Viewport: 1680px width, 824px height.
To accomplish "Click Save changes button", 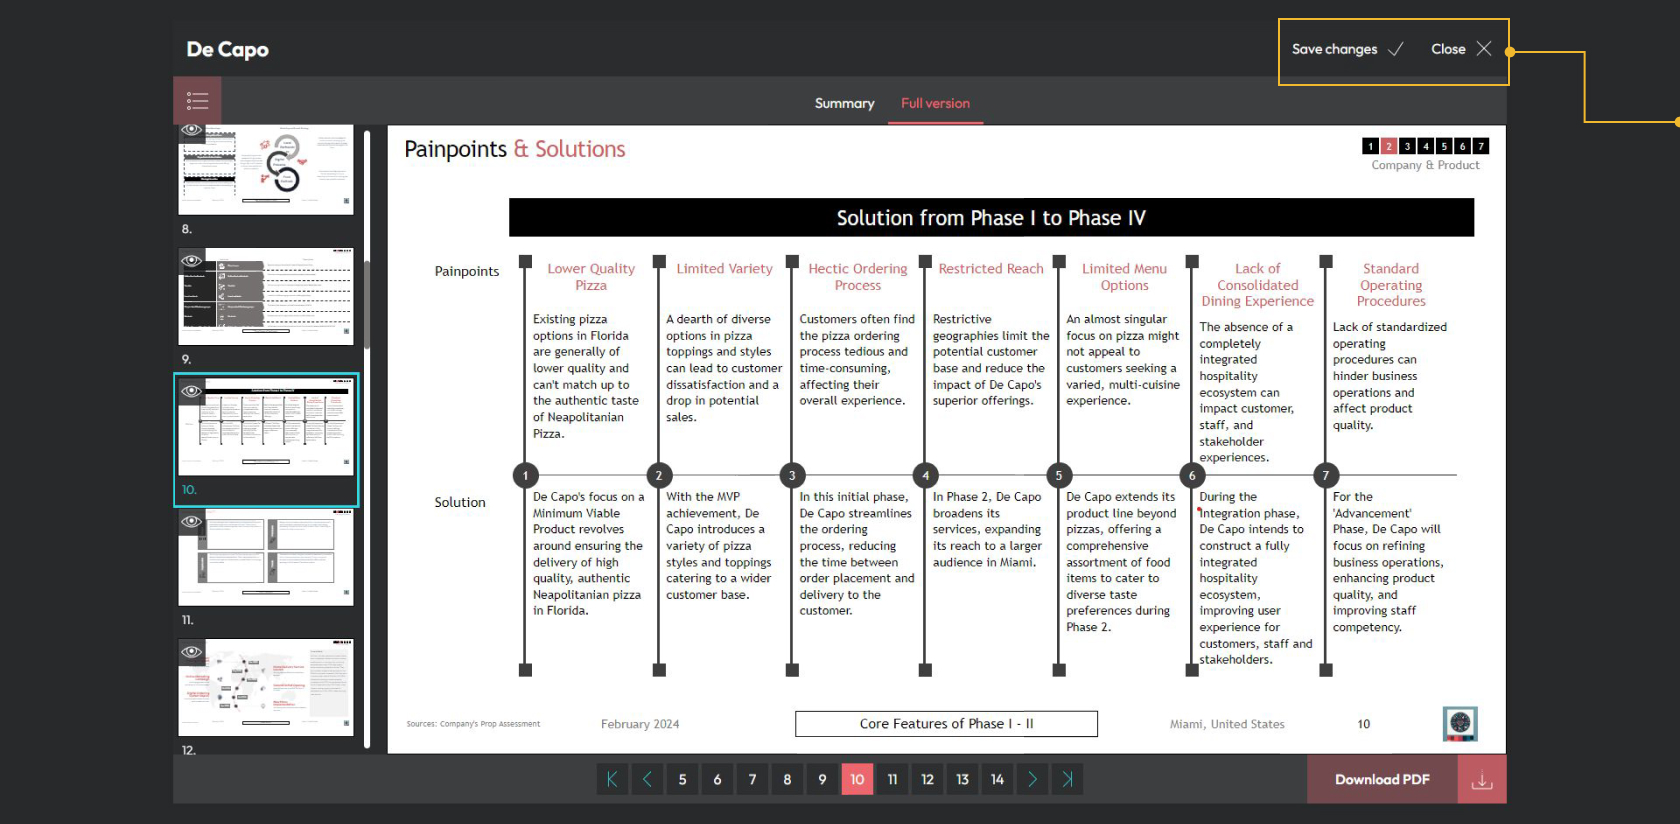I will click(x=1348, y=49).
